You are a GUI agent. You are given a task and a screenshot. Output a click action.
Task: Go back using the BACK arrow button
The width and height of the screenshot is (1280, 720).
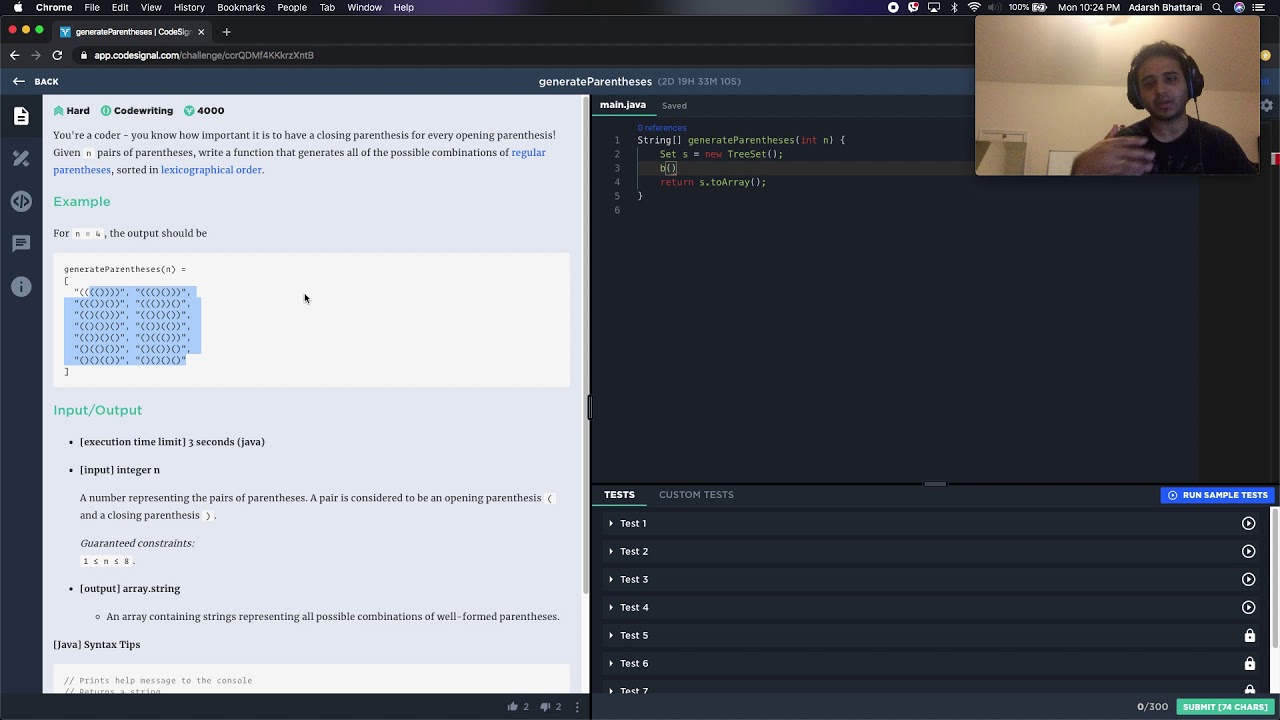point(35,81)
